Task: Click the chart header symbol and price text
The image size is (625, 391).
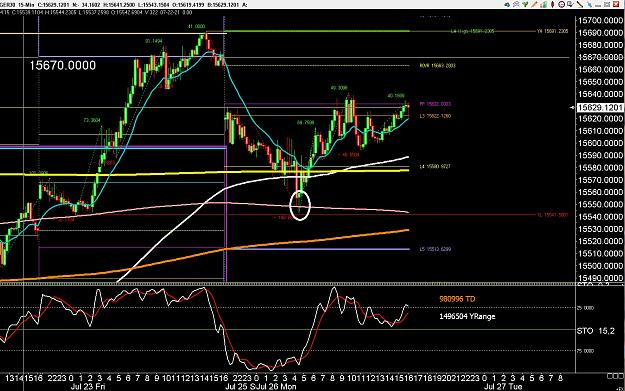Action: tap(124, 5)
